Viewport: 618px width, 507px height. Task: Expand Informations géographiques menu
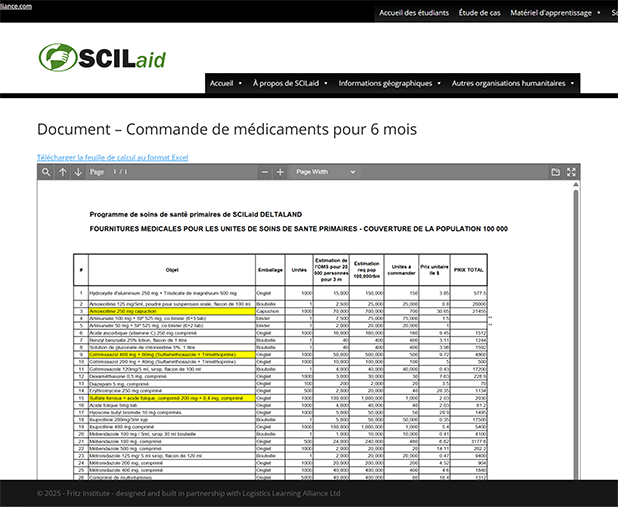[389, 83]
